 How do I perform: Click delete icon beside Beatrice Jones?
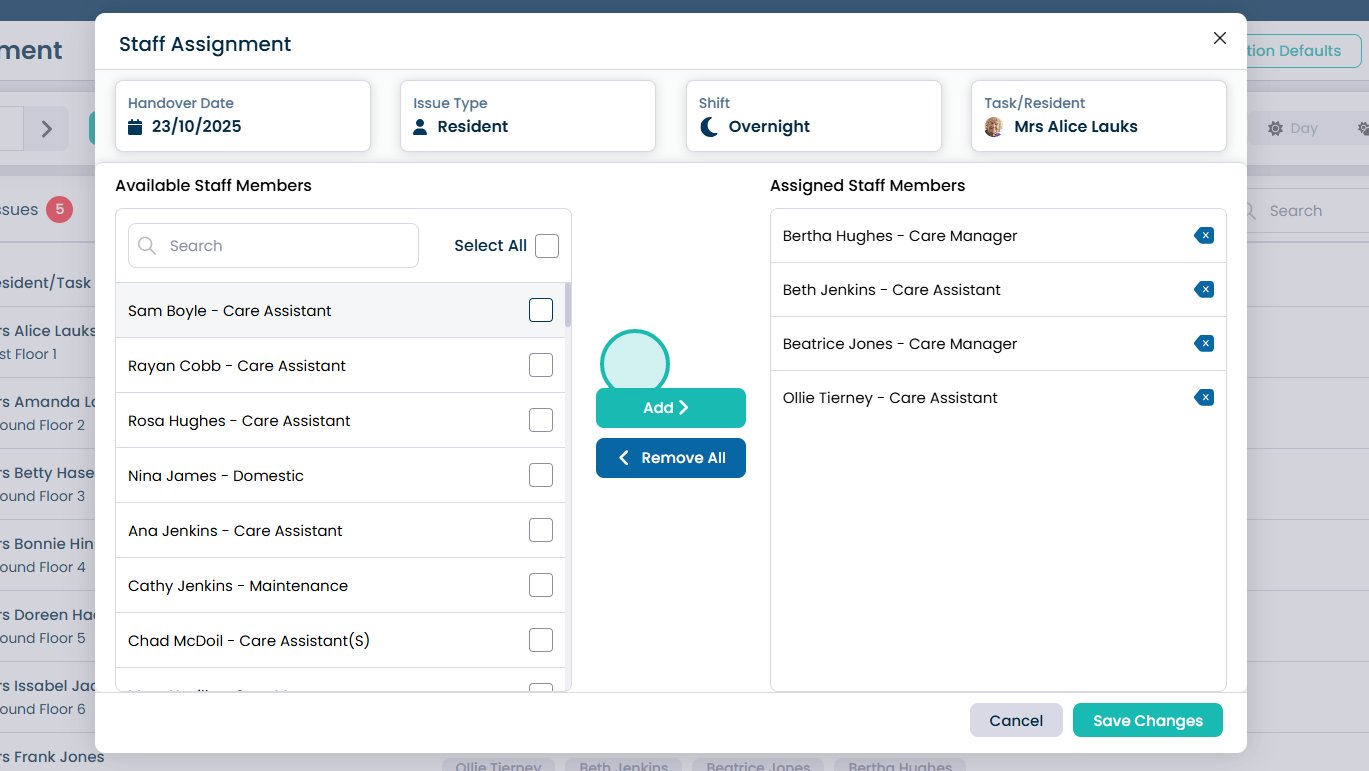(1204, 344)
